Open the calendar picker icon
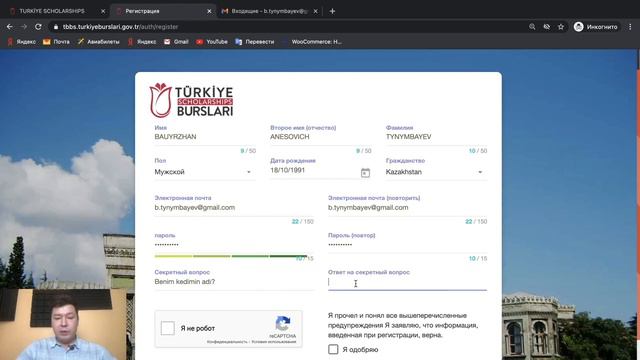 [x=365, y=173]
